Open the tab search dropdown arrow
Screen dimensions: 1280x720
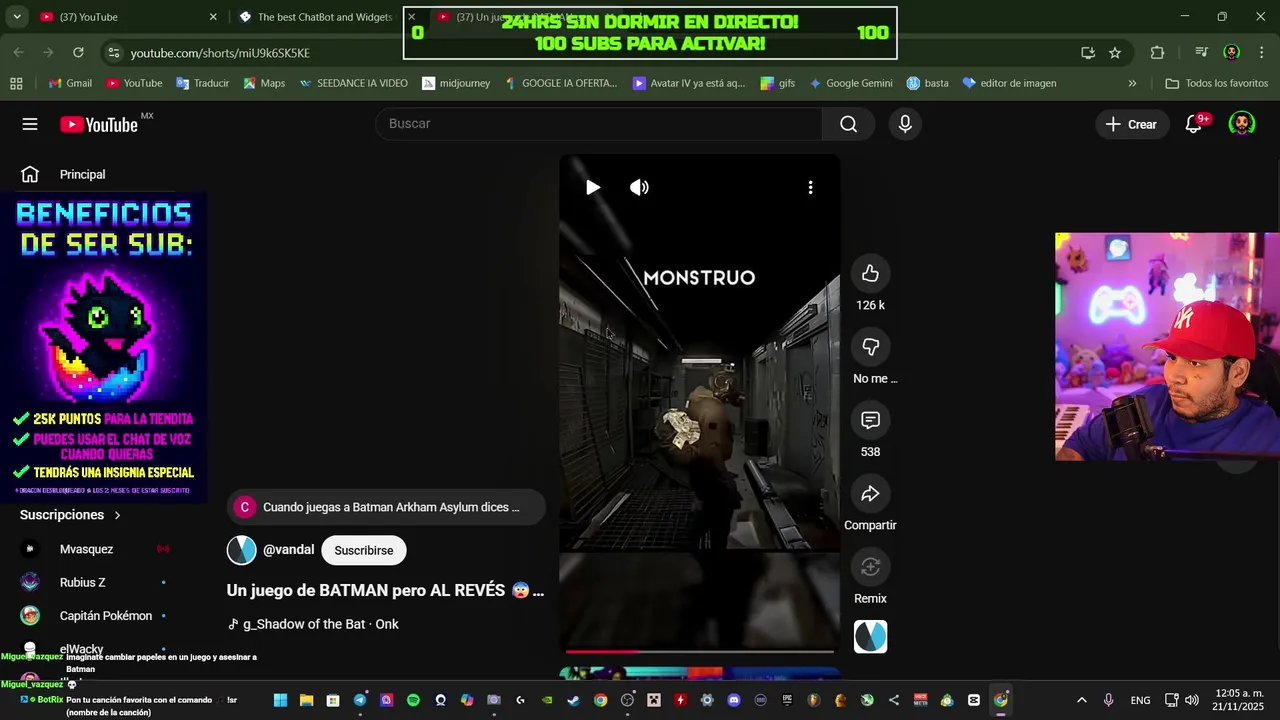16,17
